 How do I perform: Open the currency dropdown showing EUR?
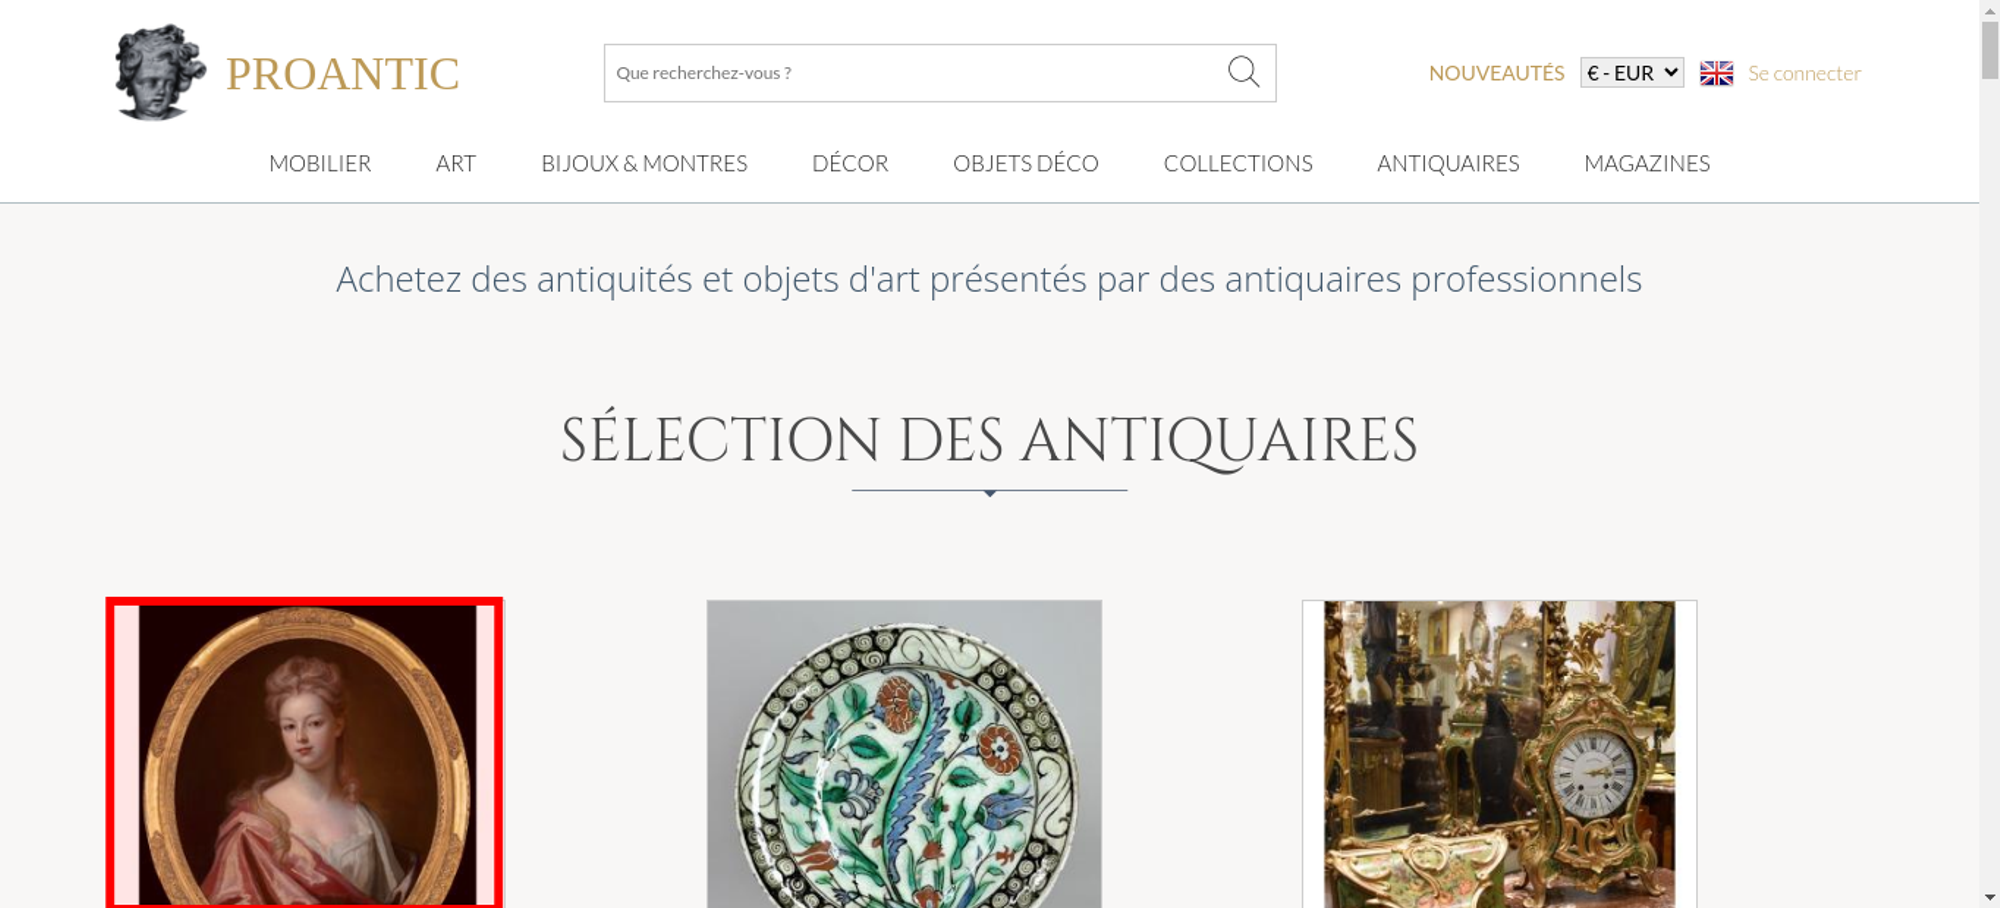1631,73
